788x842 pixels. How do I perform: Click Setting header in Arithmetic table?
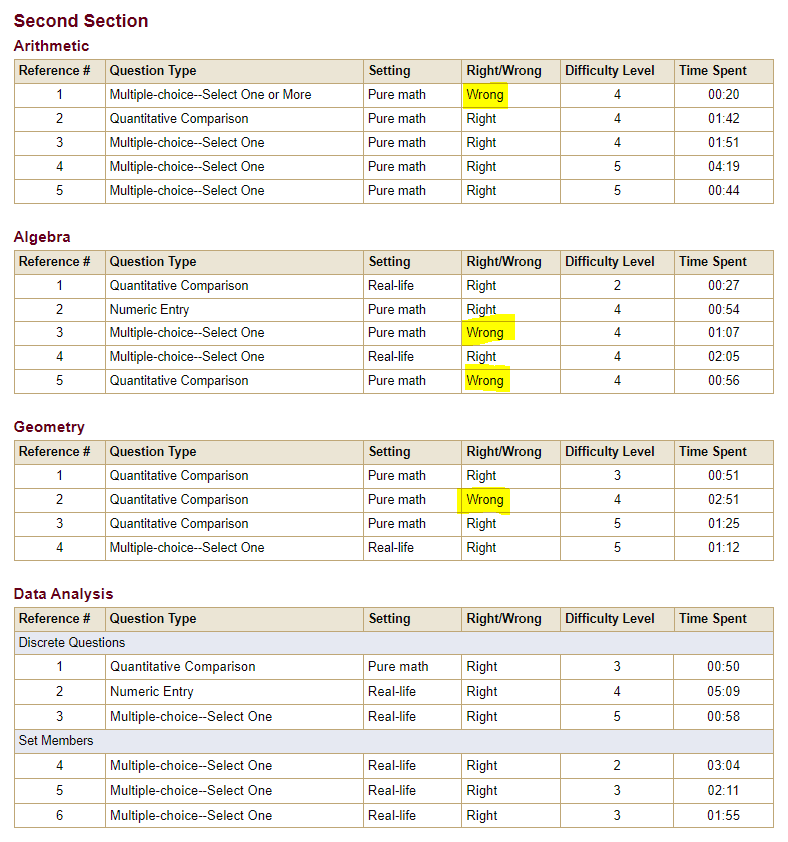(389, 71)
